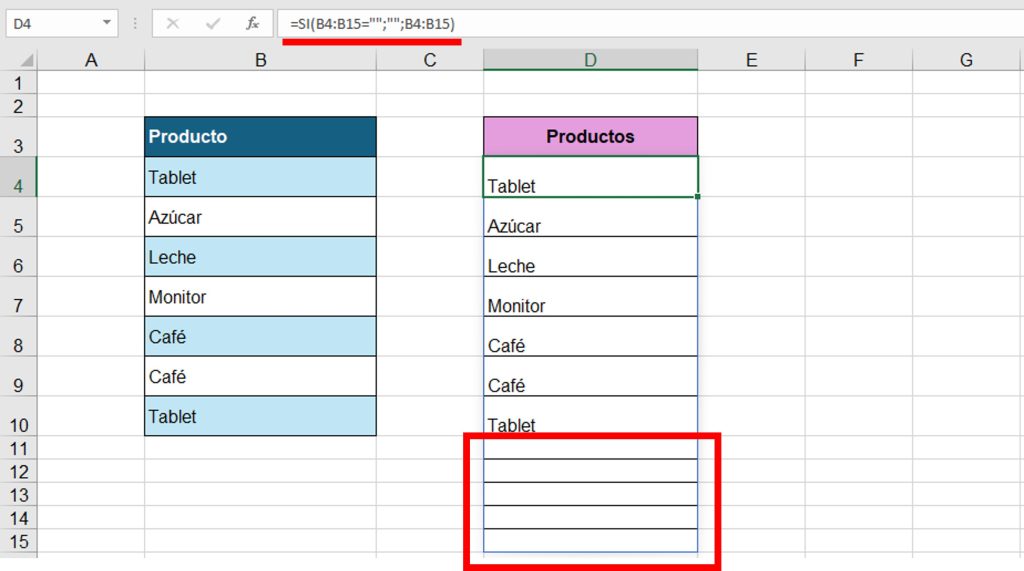Select column G header
Screen dimensions: 1024x571
[x=966, y=60]
